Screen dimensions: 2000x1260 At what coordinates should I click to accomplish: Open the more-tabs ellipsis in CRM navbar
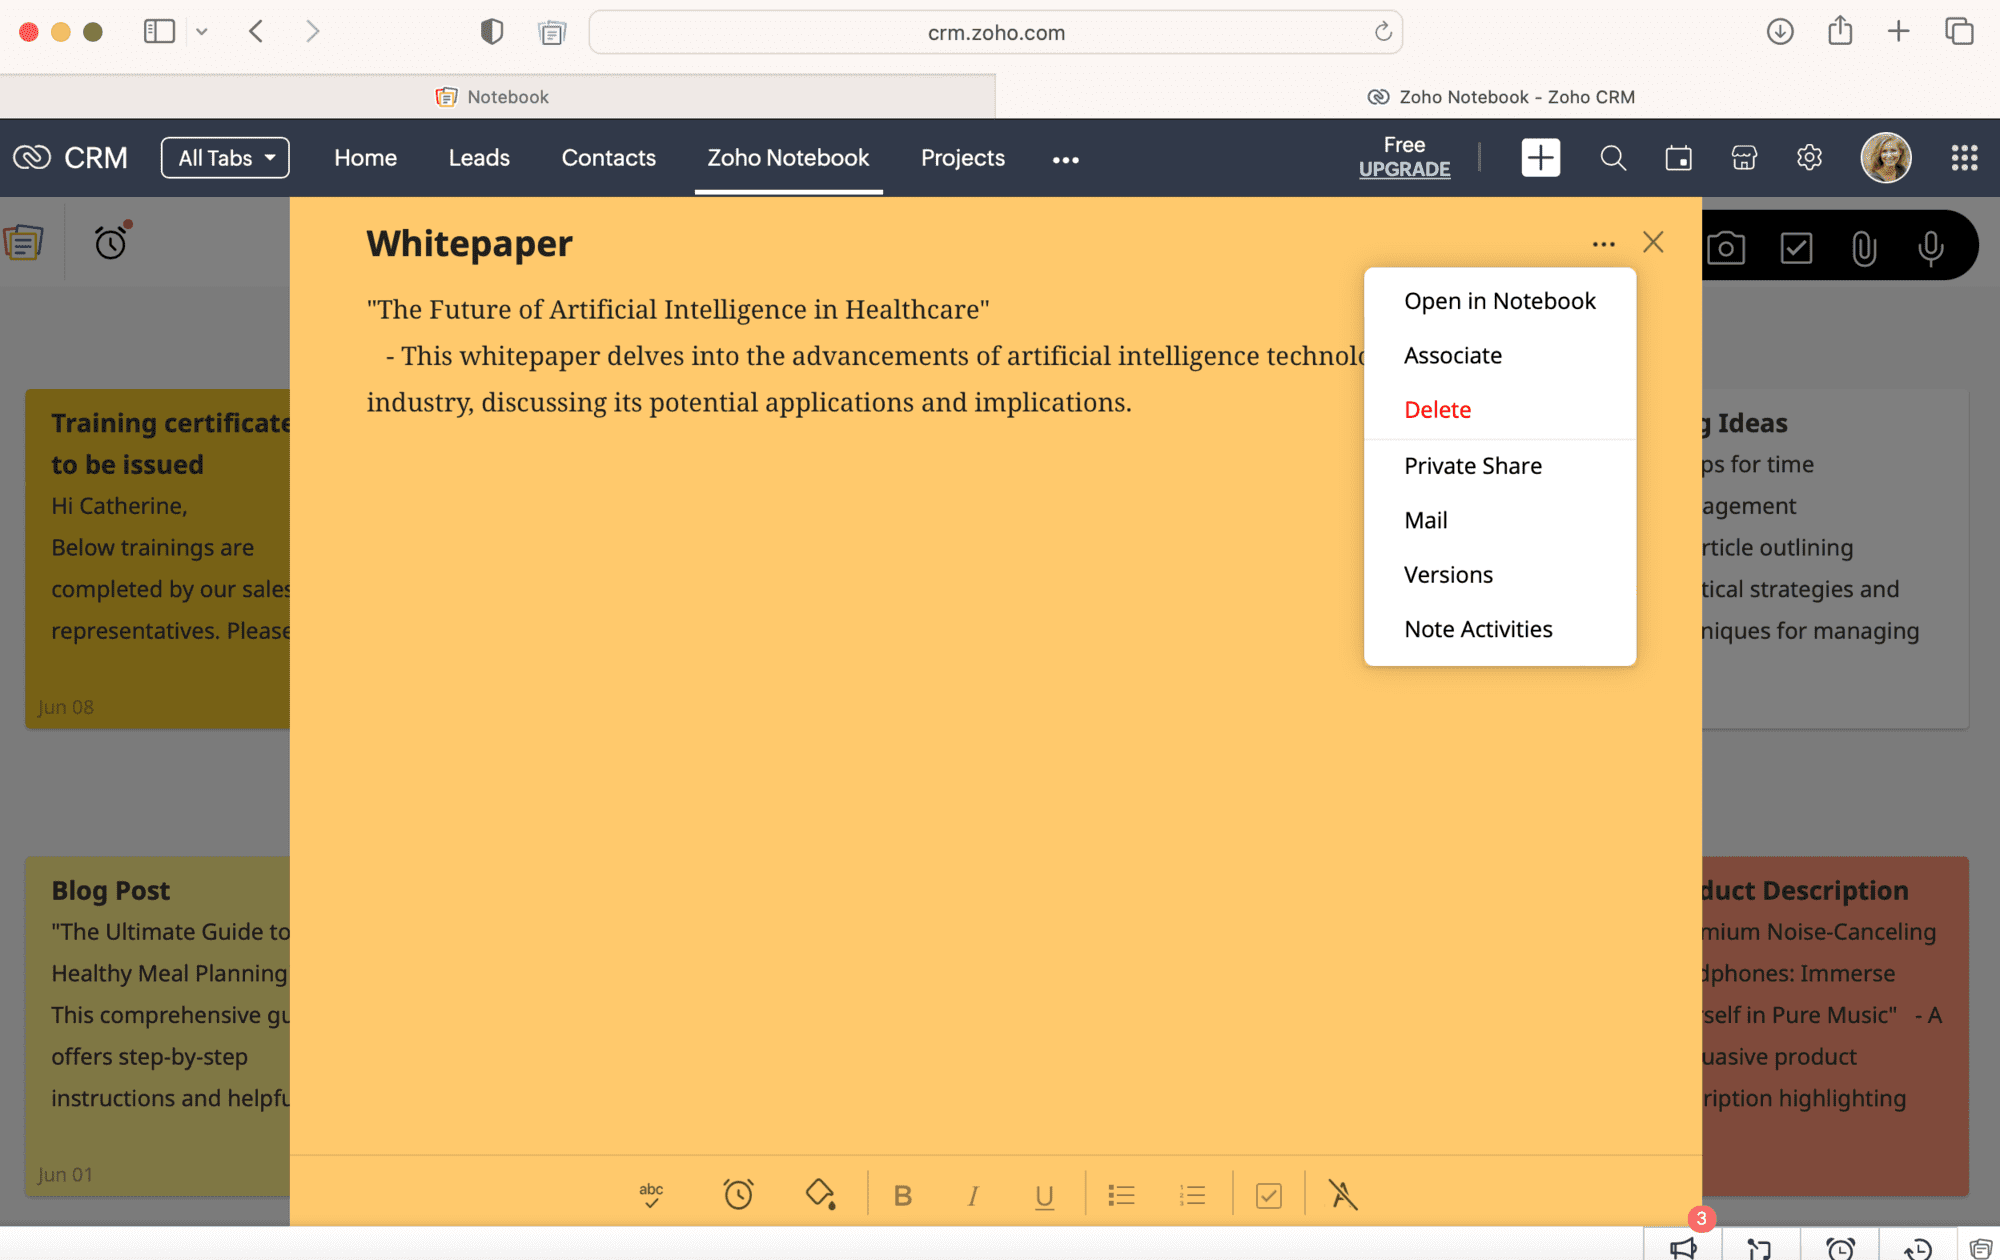click(1065, 160)
